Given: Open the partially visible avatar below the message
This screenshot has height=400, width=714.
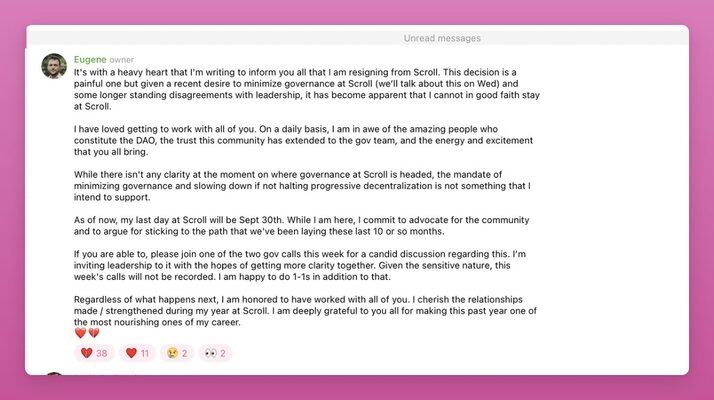Looking at the screenshot, I should (54, 374).
